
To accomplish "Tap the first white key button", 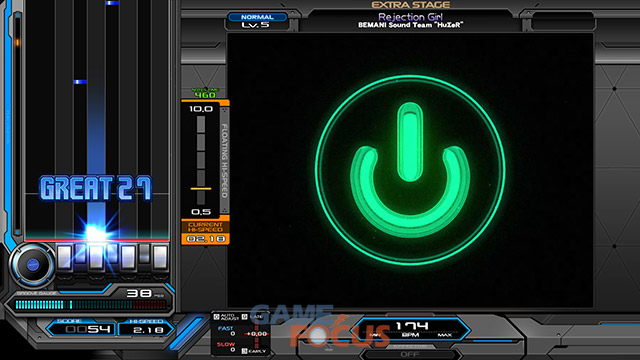I will (x=65, y=257).
